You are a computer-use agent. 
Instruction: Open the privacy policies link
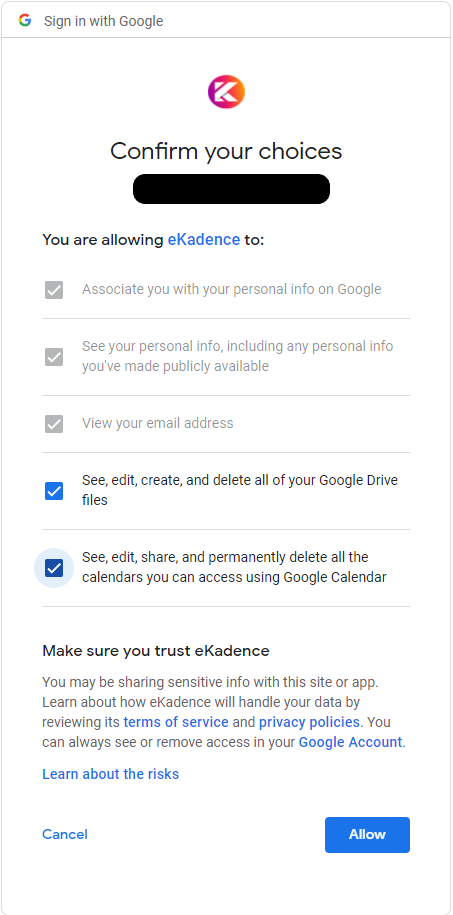point(309,722)
